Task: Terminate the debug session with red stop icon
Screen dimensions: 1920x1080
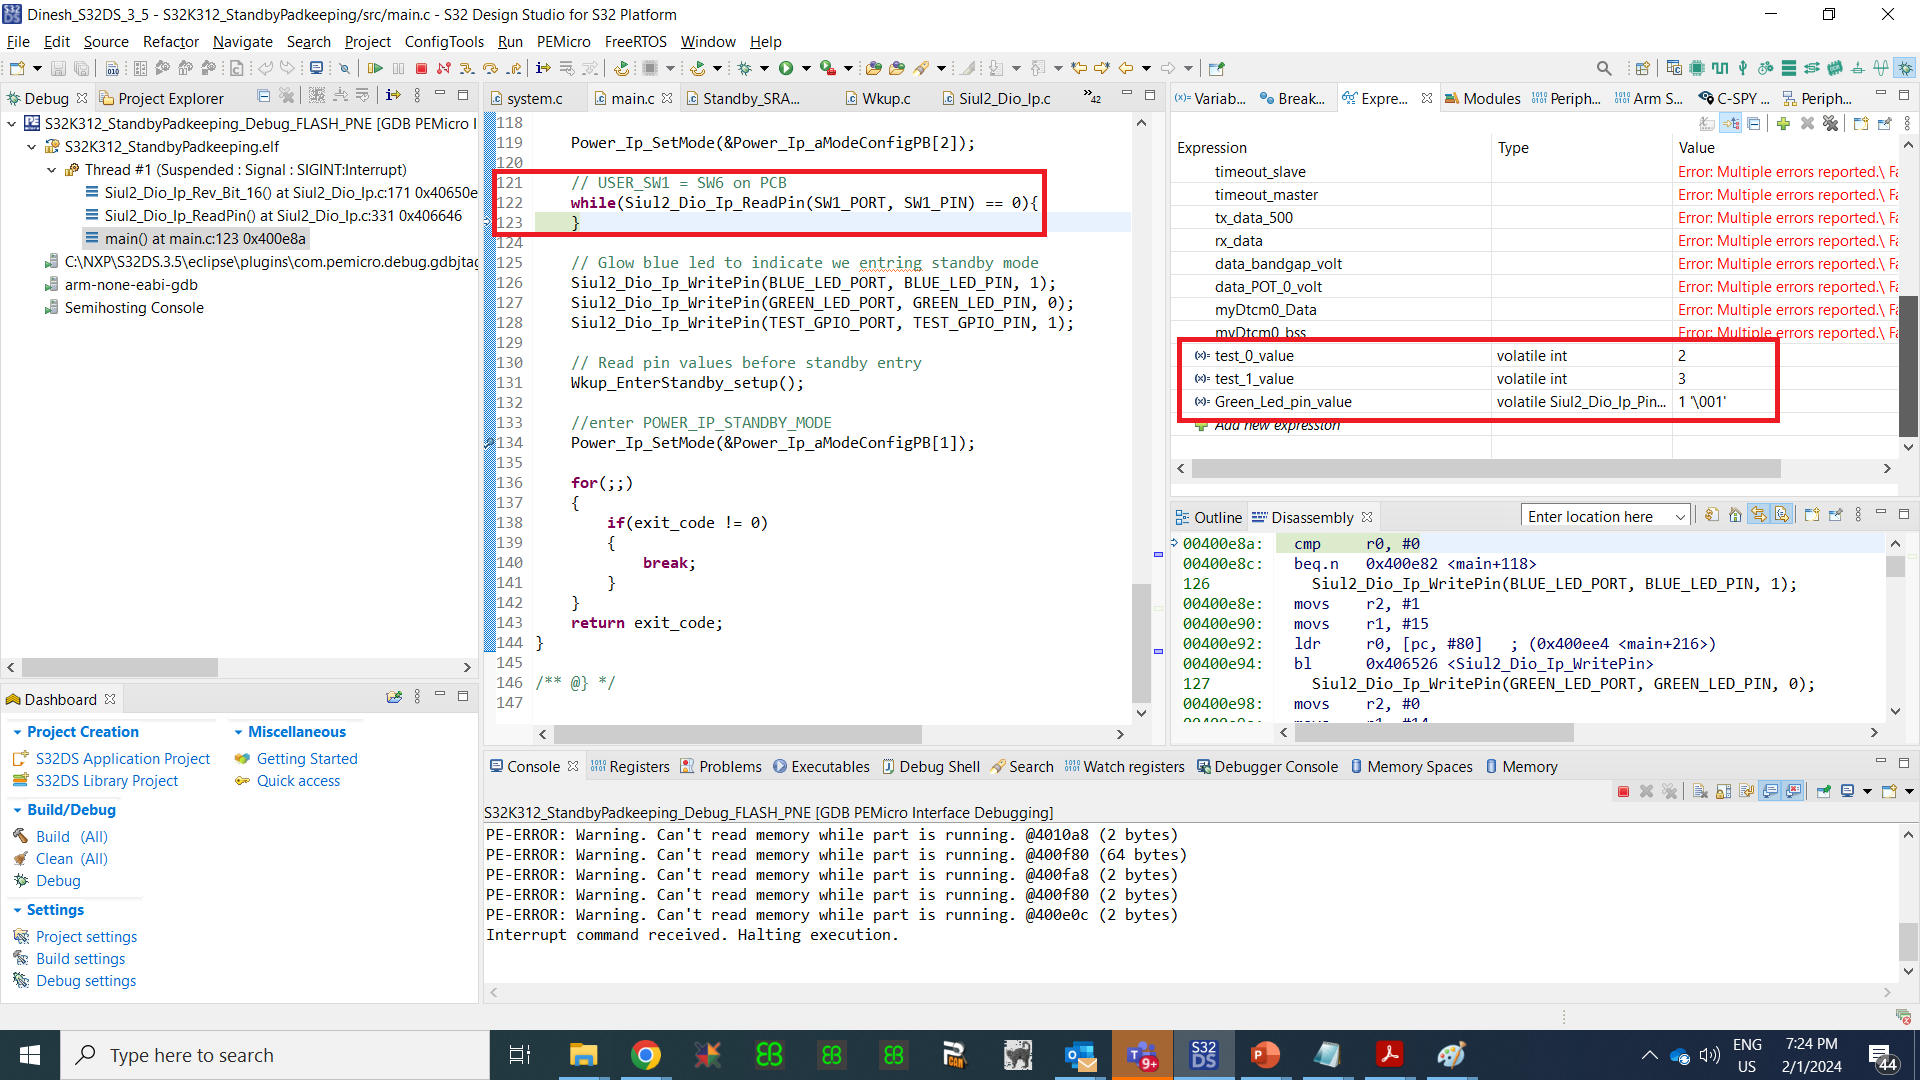Action: point(421,69)
